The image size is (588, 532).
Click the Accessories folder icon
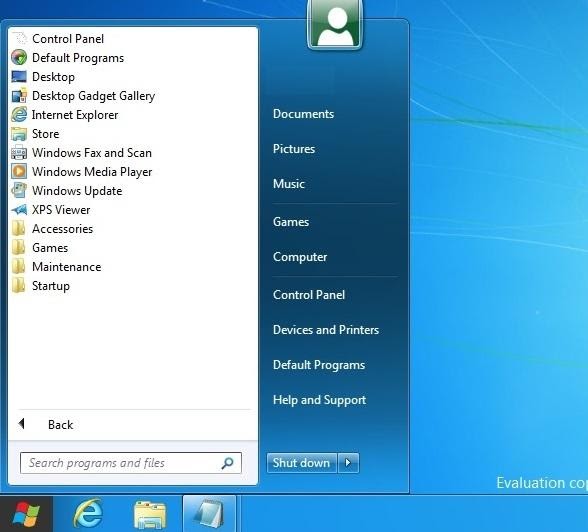(x=18, y=229)
